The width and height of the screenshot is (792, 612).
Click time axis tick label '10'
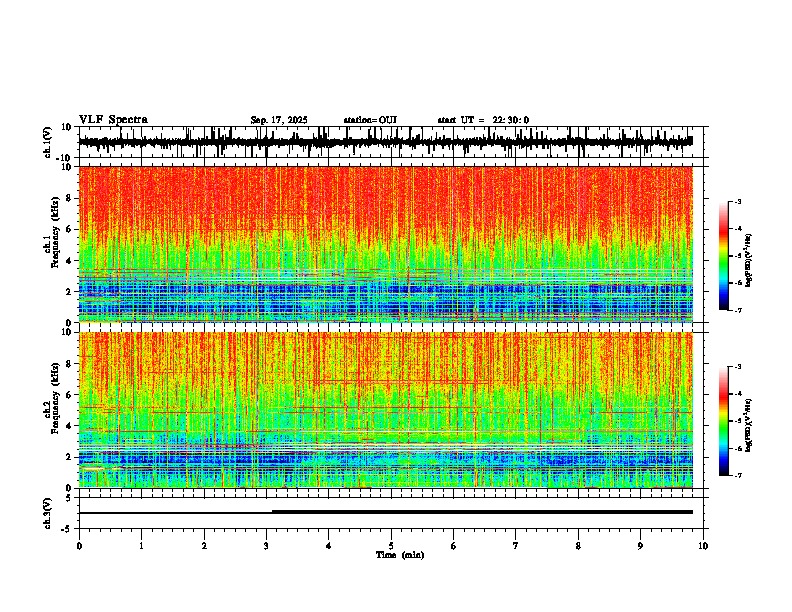[703, 546]
